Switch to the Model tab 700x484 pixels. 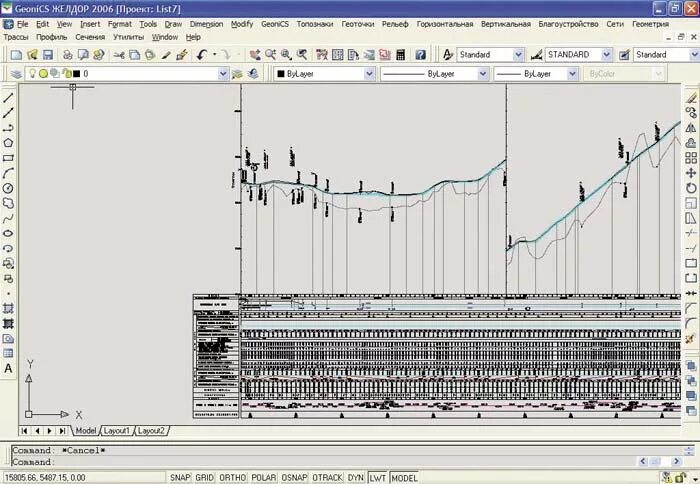click(x=85, y=431)
